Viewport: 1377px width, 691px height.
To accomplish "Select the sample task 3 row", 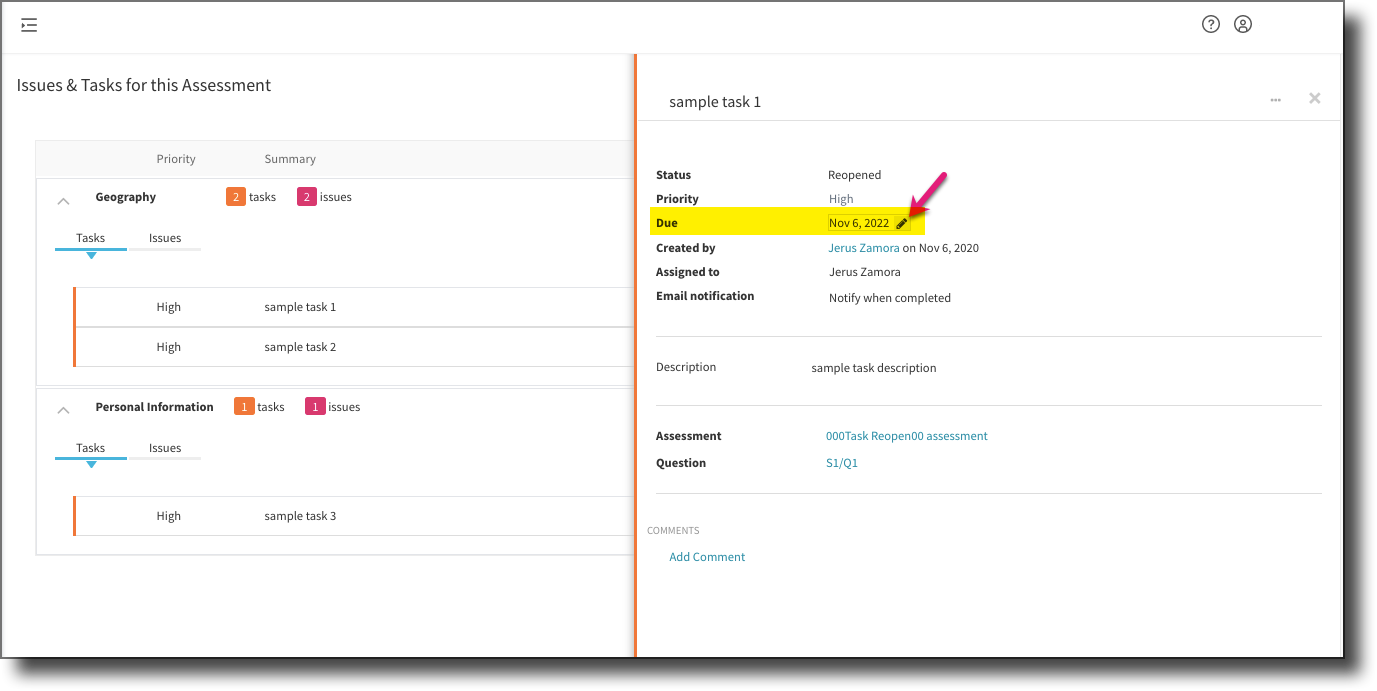I will click(x=300, y=516).
